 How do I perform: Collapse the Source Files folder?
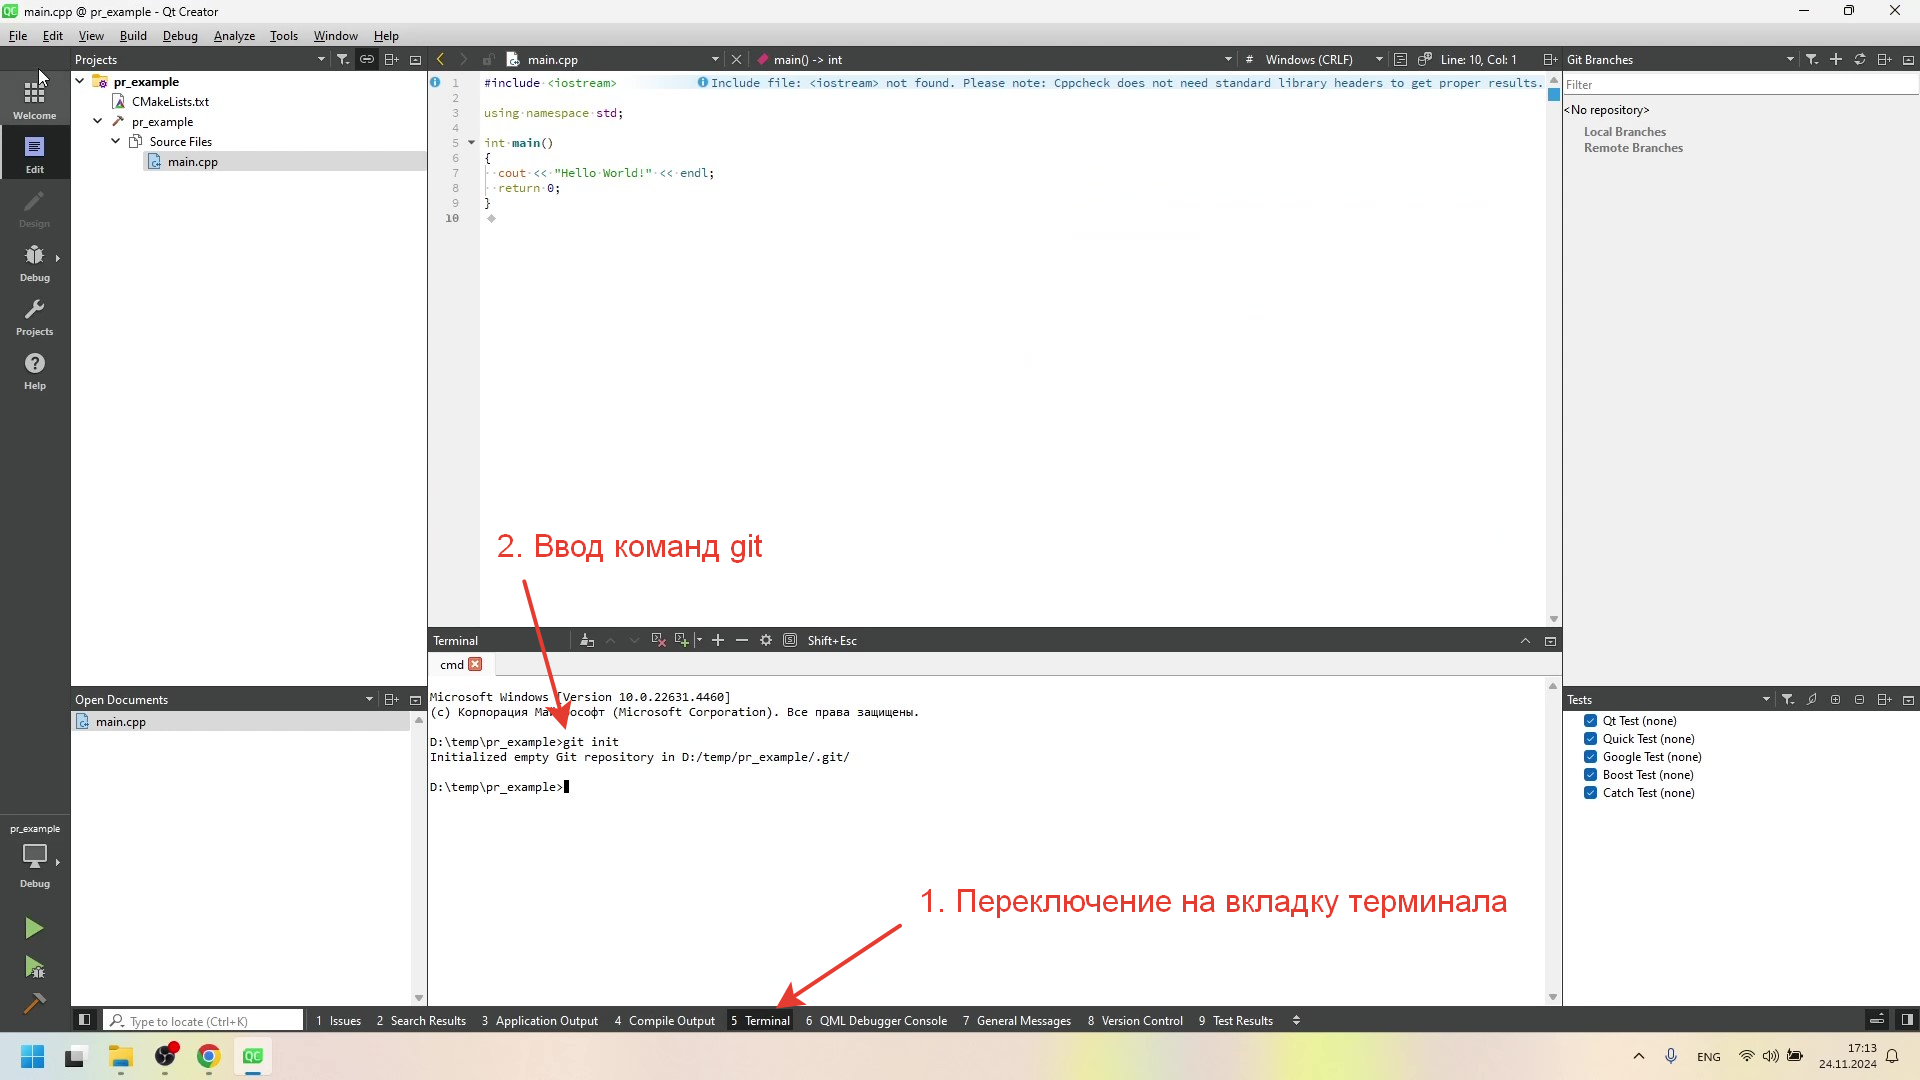pyautogui.click(x=116, y=141)
